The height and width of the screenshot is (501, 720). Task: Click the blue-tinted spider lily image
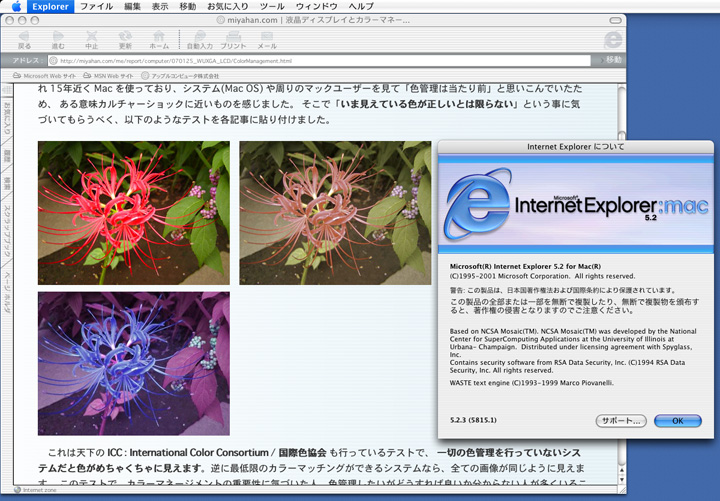click(133, 363)
